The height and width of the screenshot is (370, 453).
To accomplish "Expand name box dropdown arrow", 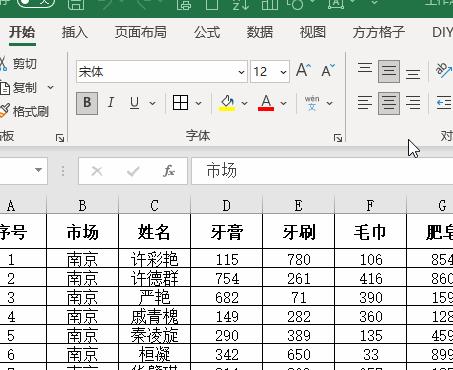I will [x=38, y=170].
